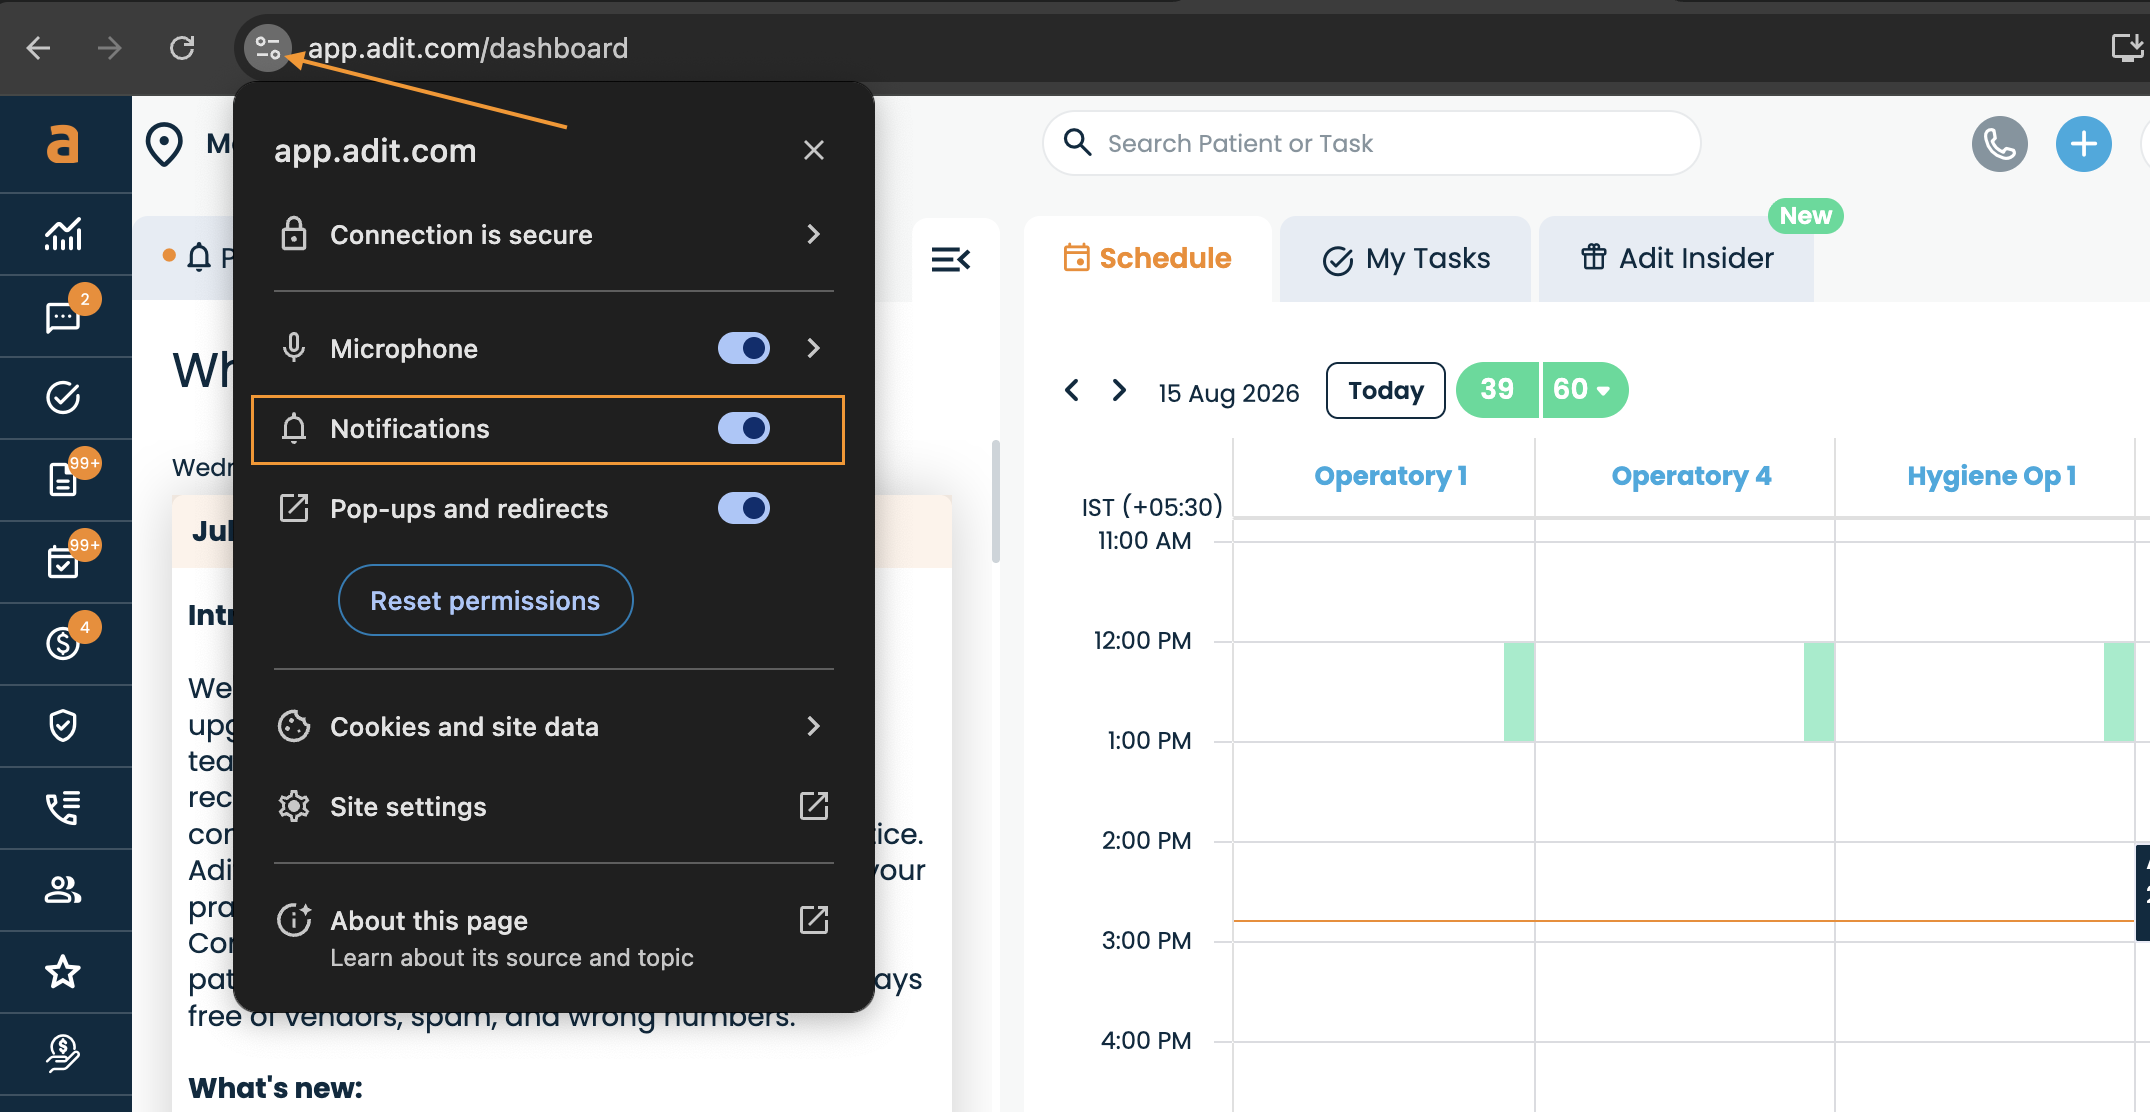Switch to the Adit Insider tab

pos(1677,259)
